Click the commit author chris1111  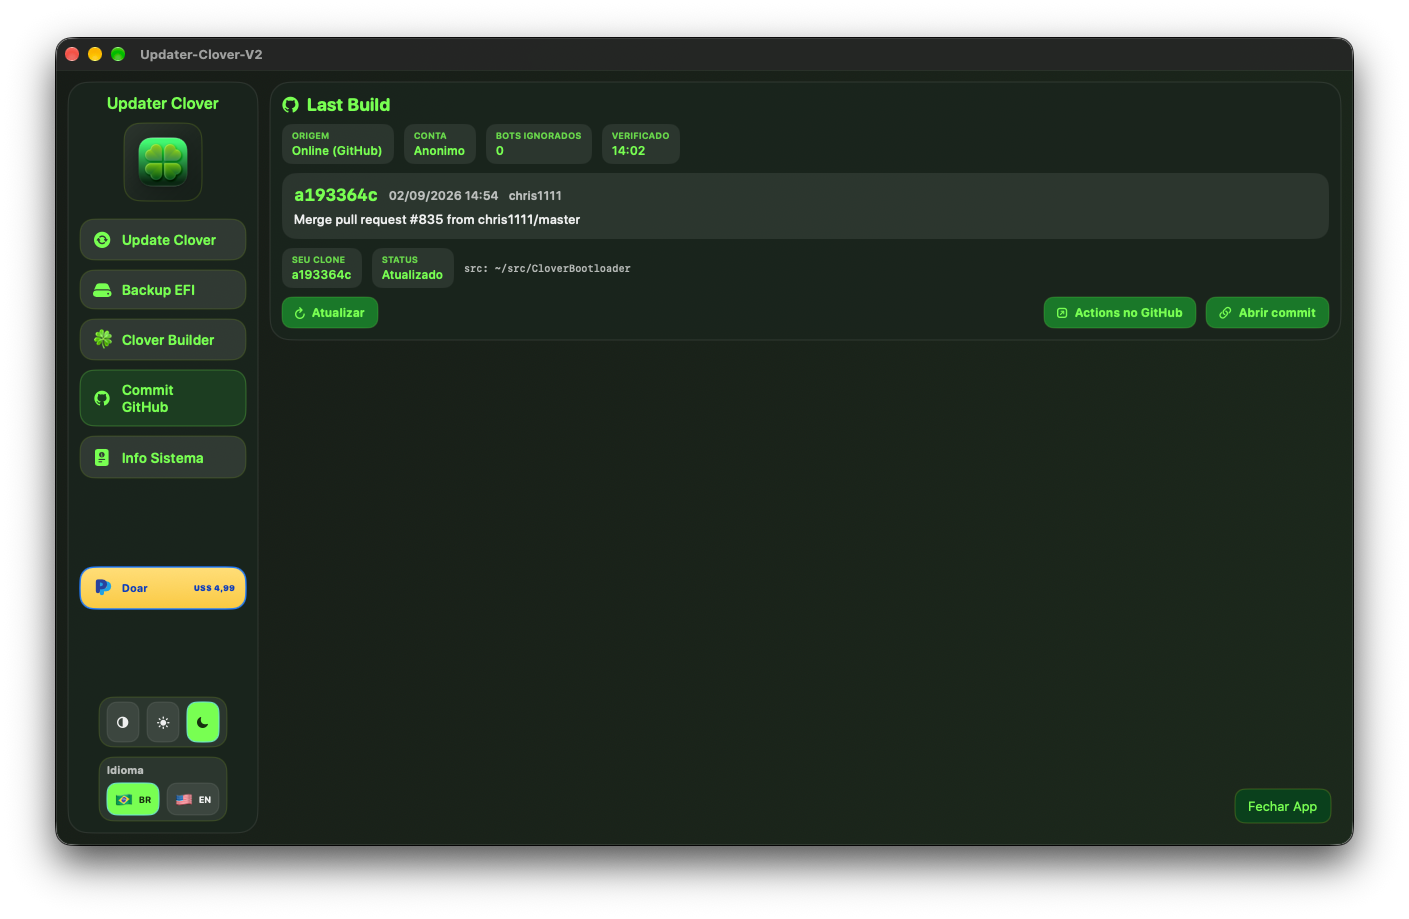[535, 196]
